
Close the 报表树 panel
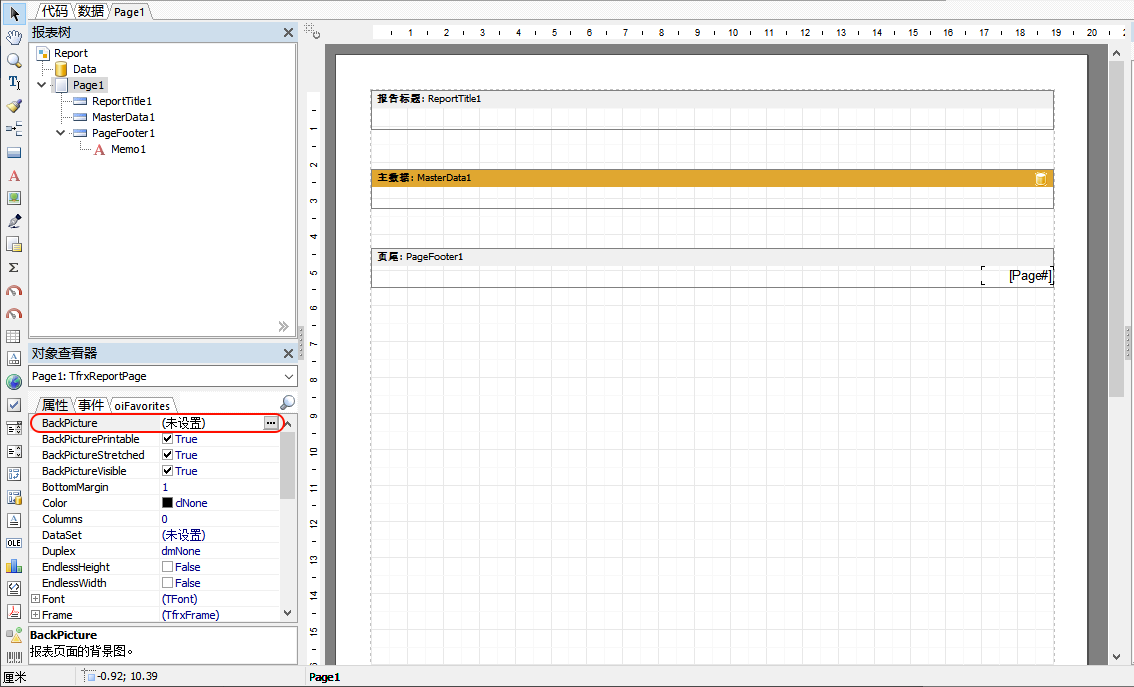(x=288, y=33)
